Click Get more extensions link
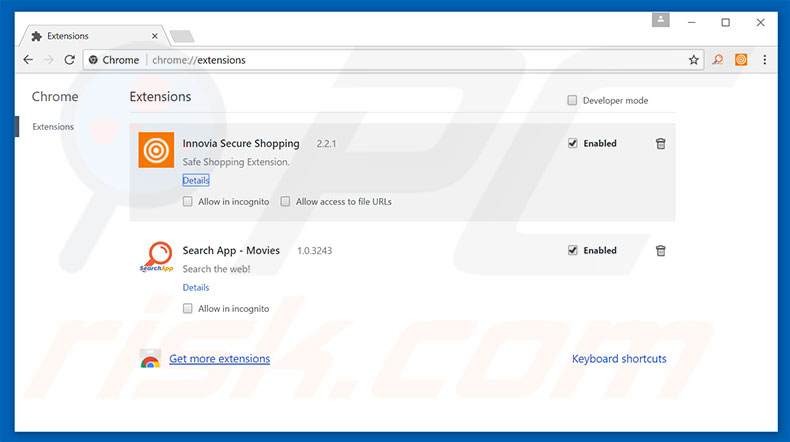The width and height of the screenshot is (790, 442). tap(220, 358)
